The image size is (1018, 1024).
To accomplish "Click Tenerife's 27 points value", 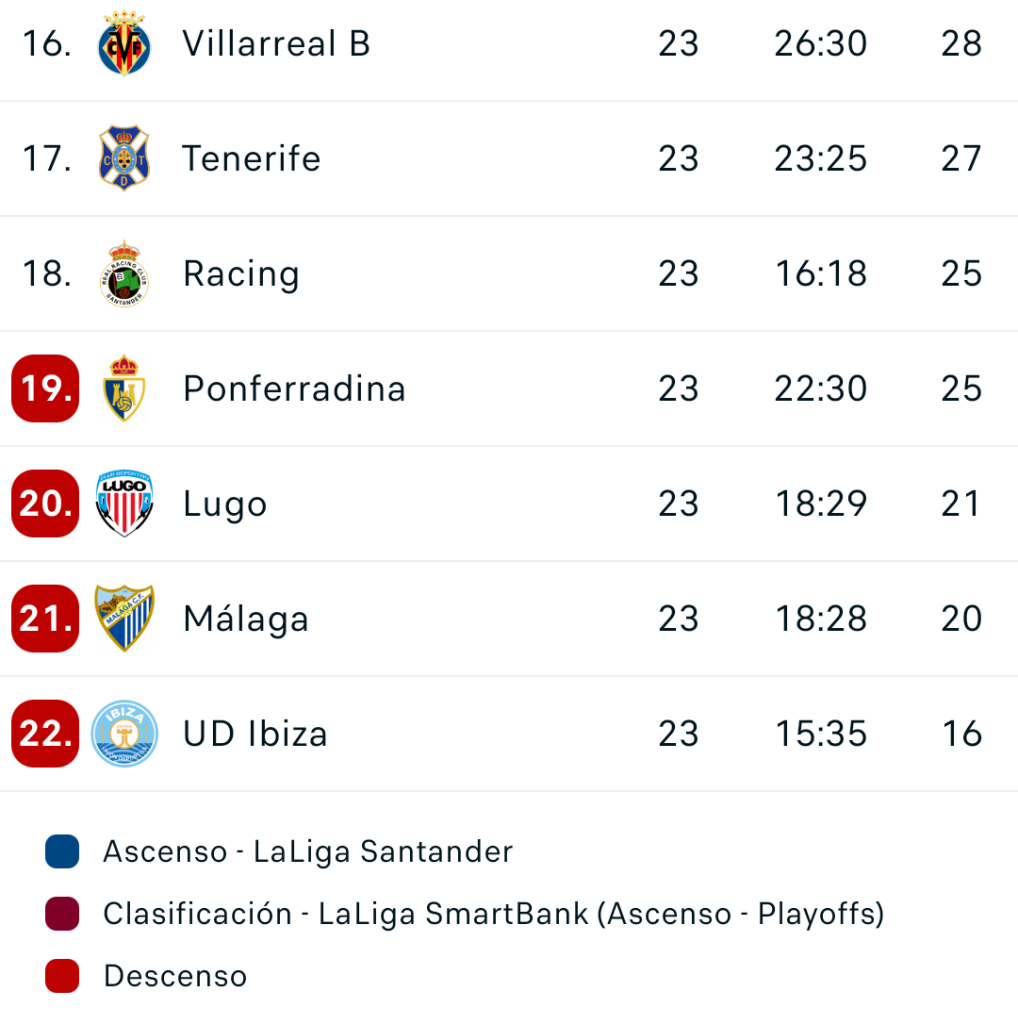I will (961, 158).
